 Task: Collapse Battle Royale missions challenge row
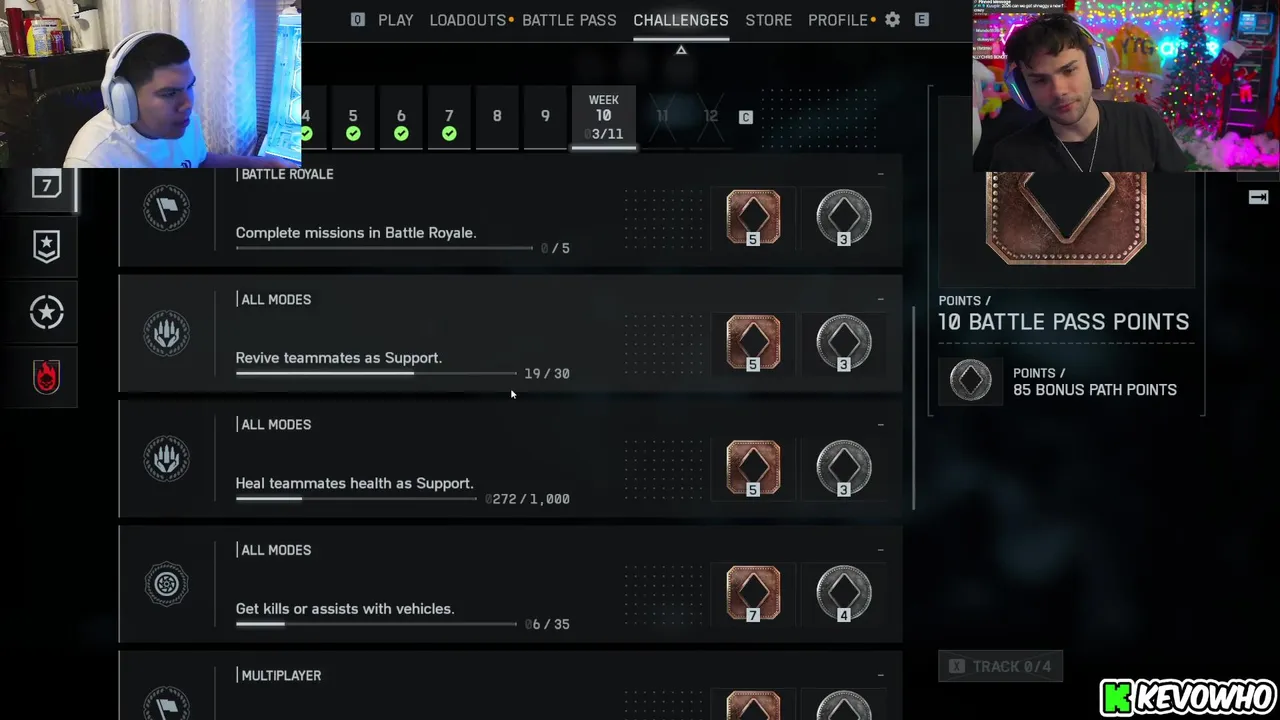tap(881, 174)
